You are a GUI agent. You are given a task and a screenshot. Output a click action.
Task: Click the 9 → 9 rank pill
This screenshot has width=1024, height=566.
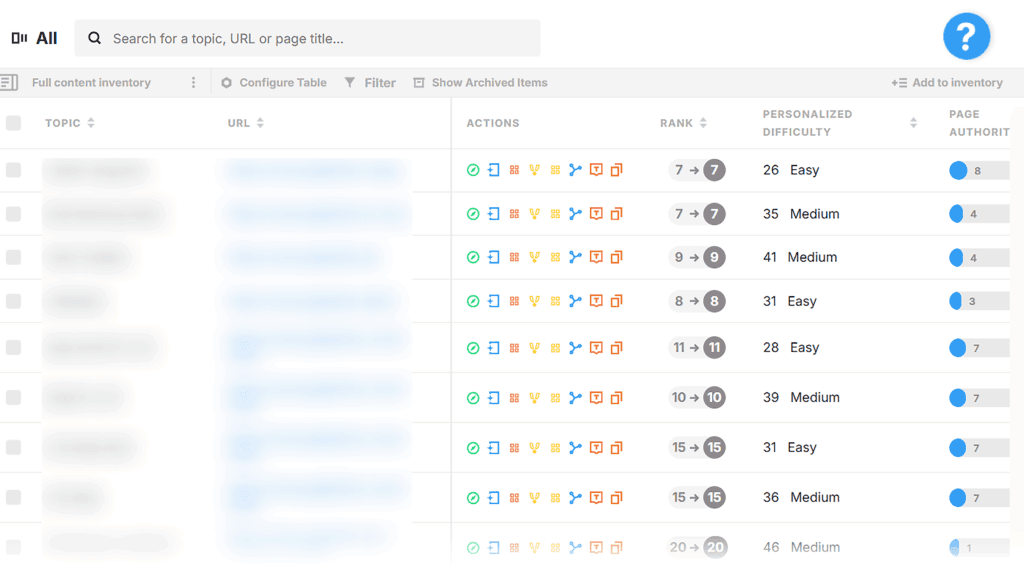pyautogui.click(x=697, y=257)
